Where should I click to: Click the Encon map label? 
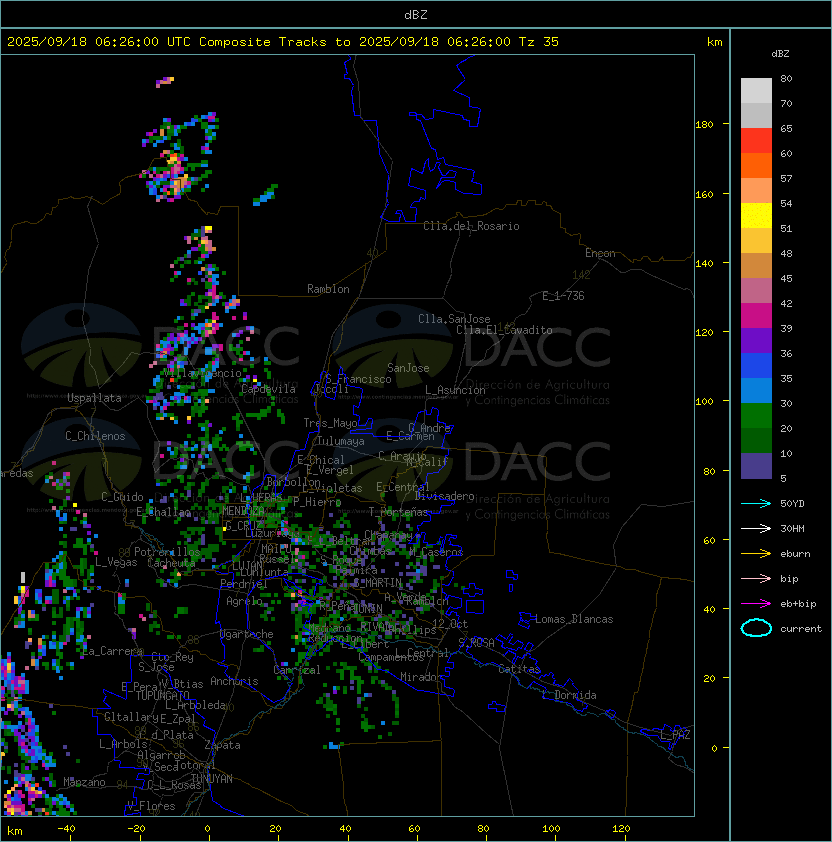click(x=600, y=253)
